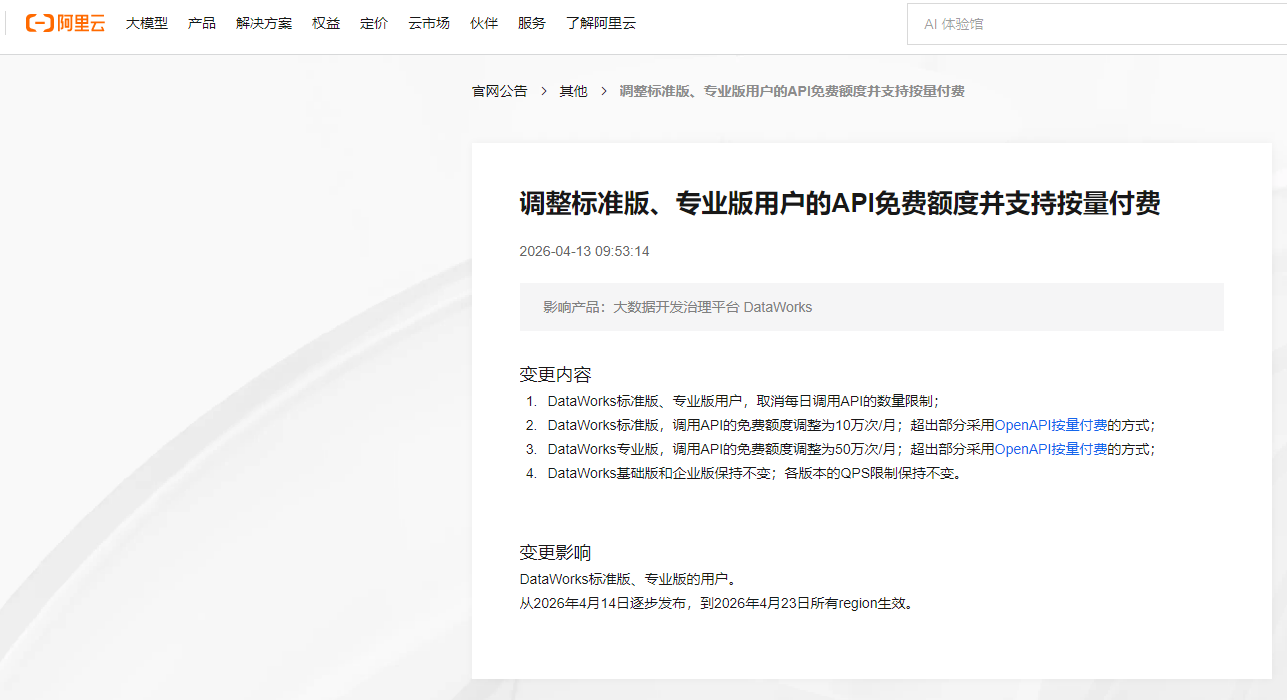The image size is (1287, 700).
Task: Select 权益 in top navigation
Action: pos(326,24)
